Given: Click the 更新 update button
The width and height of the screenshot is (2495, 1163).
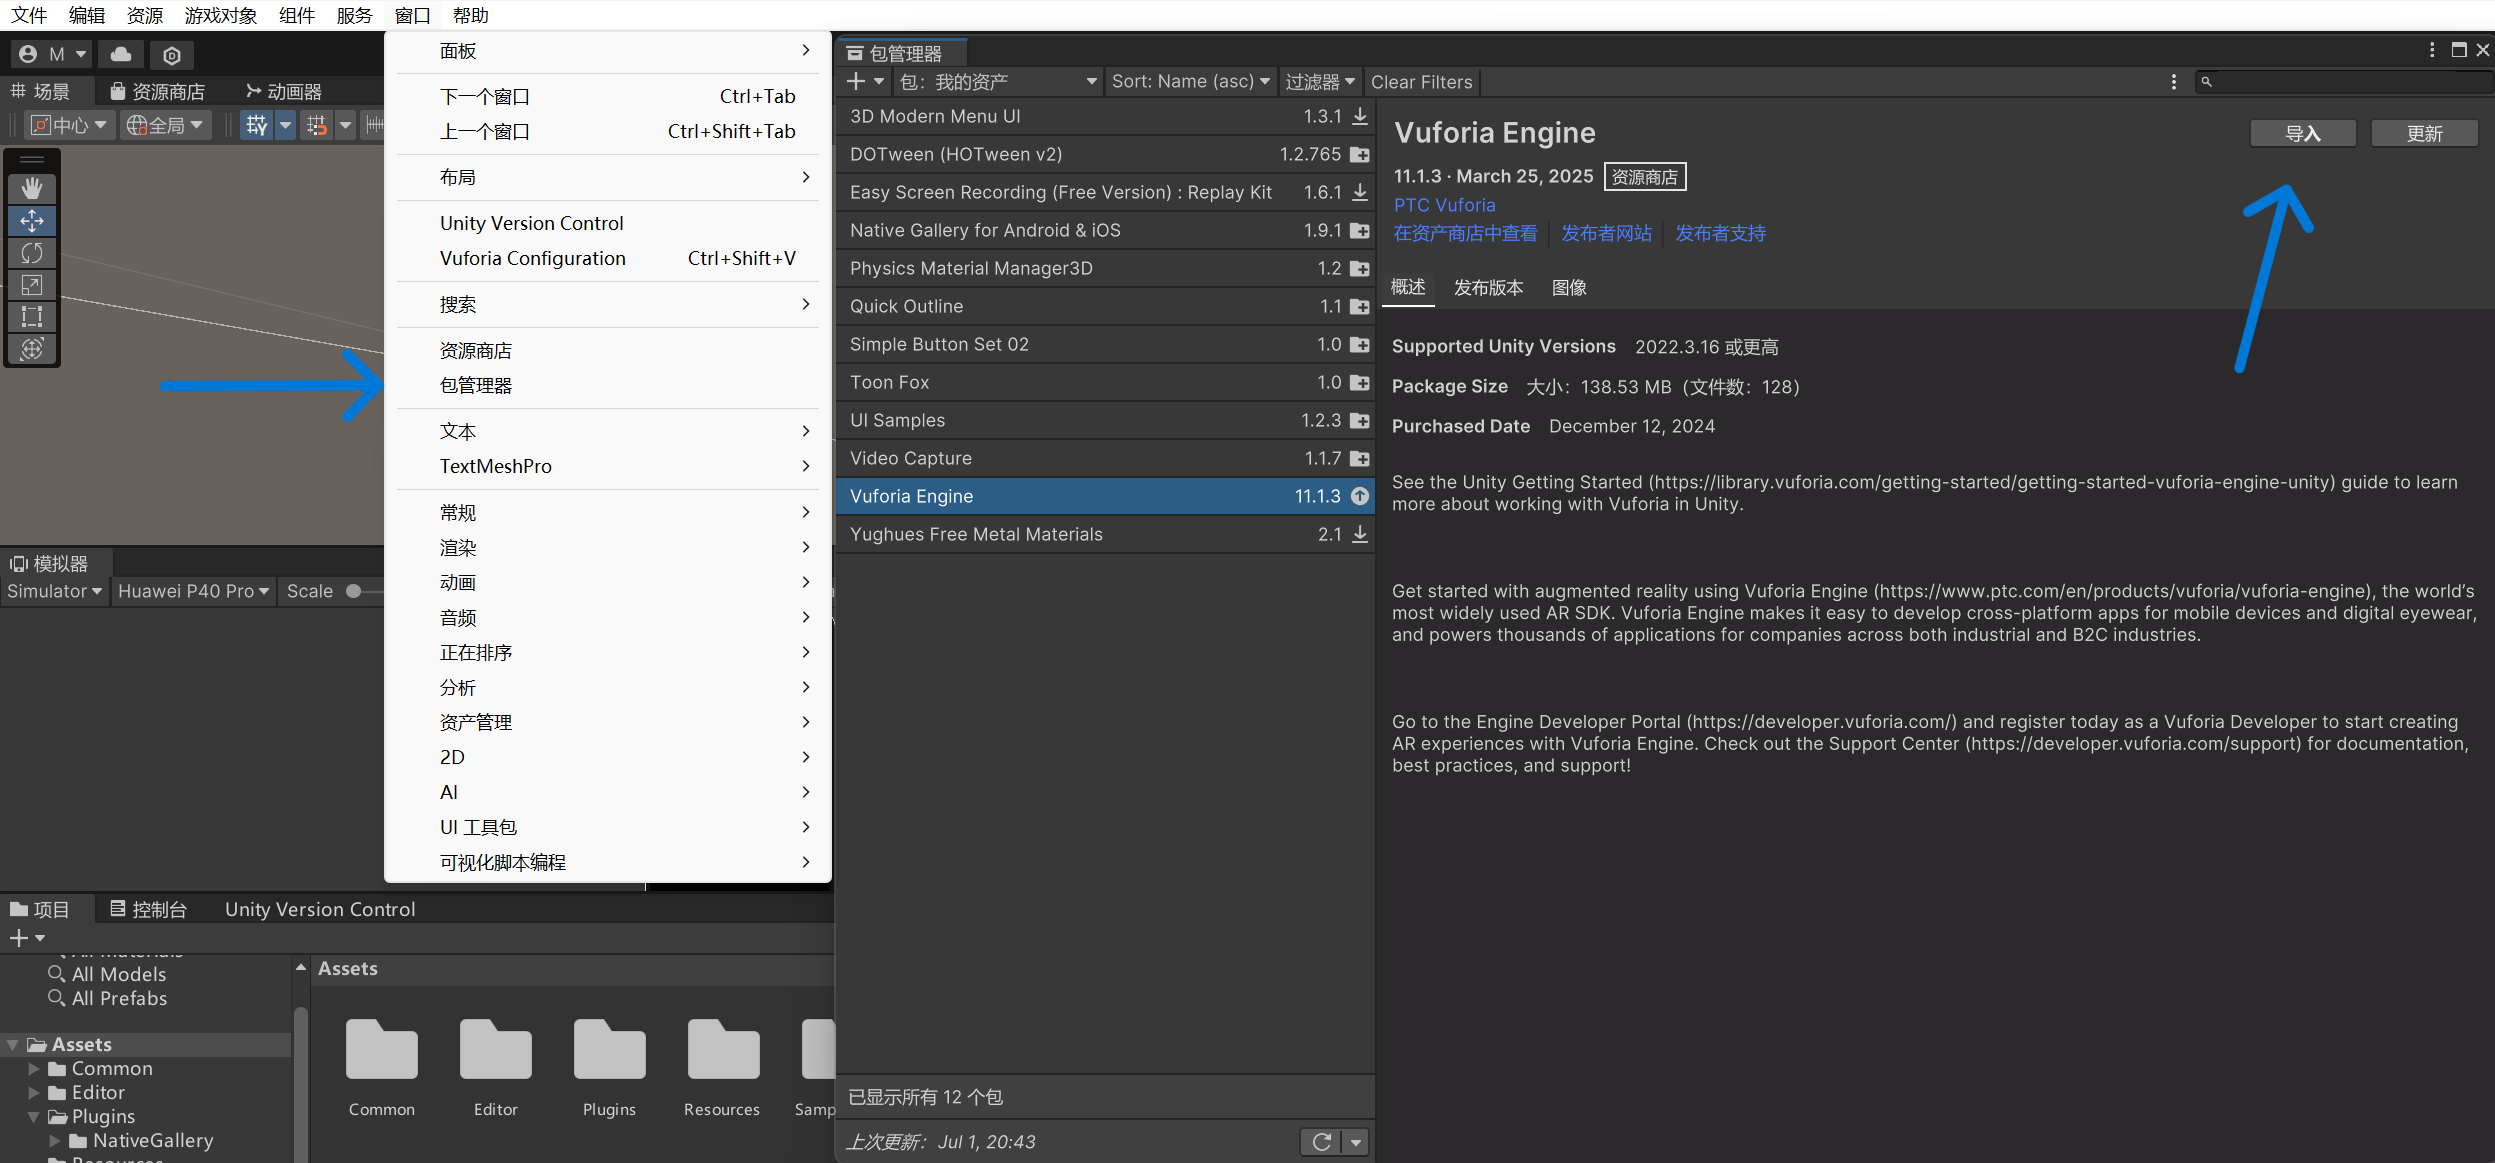Looking at the screenshot, I should (2424, 134).
